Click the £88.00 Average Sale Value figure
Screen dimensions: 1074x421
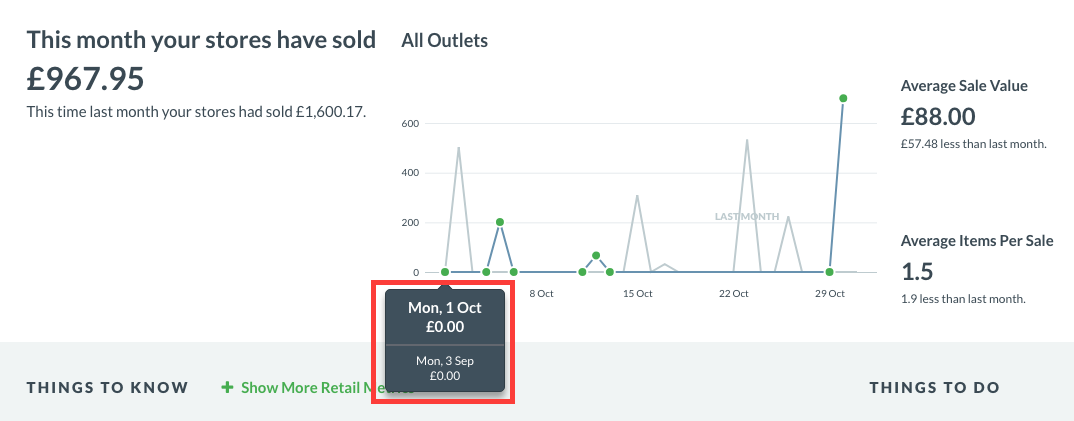[938, 117]
